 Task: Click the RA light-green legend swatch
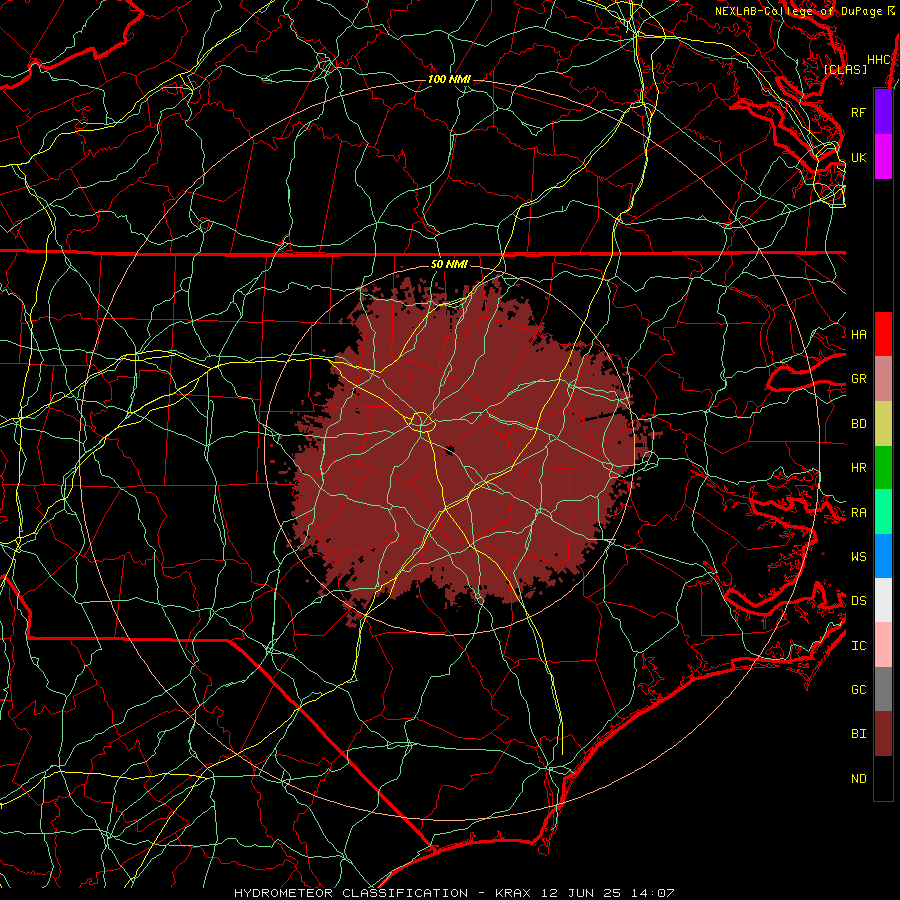[x=883, y=512]
